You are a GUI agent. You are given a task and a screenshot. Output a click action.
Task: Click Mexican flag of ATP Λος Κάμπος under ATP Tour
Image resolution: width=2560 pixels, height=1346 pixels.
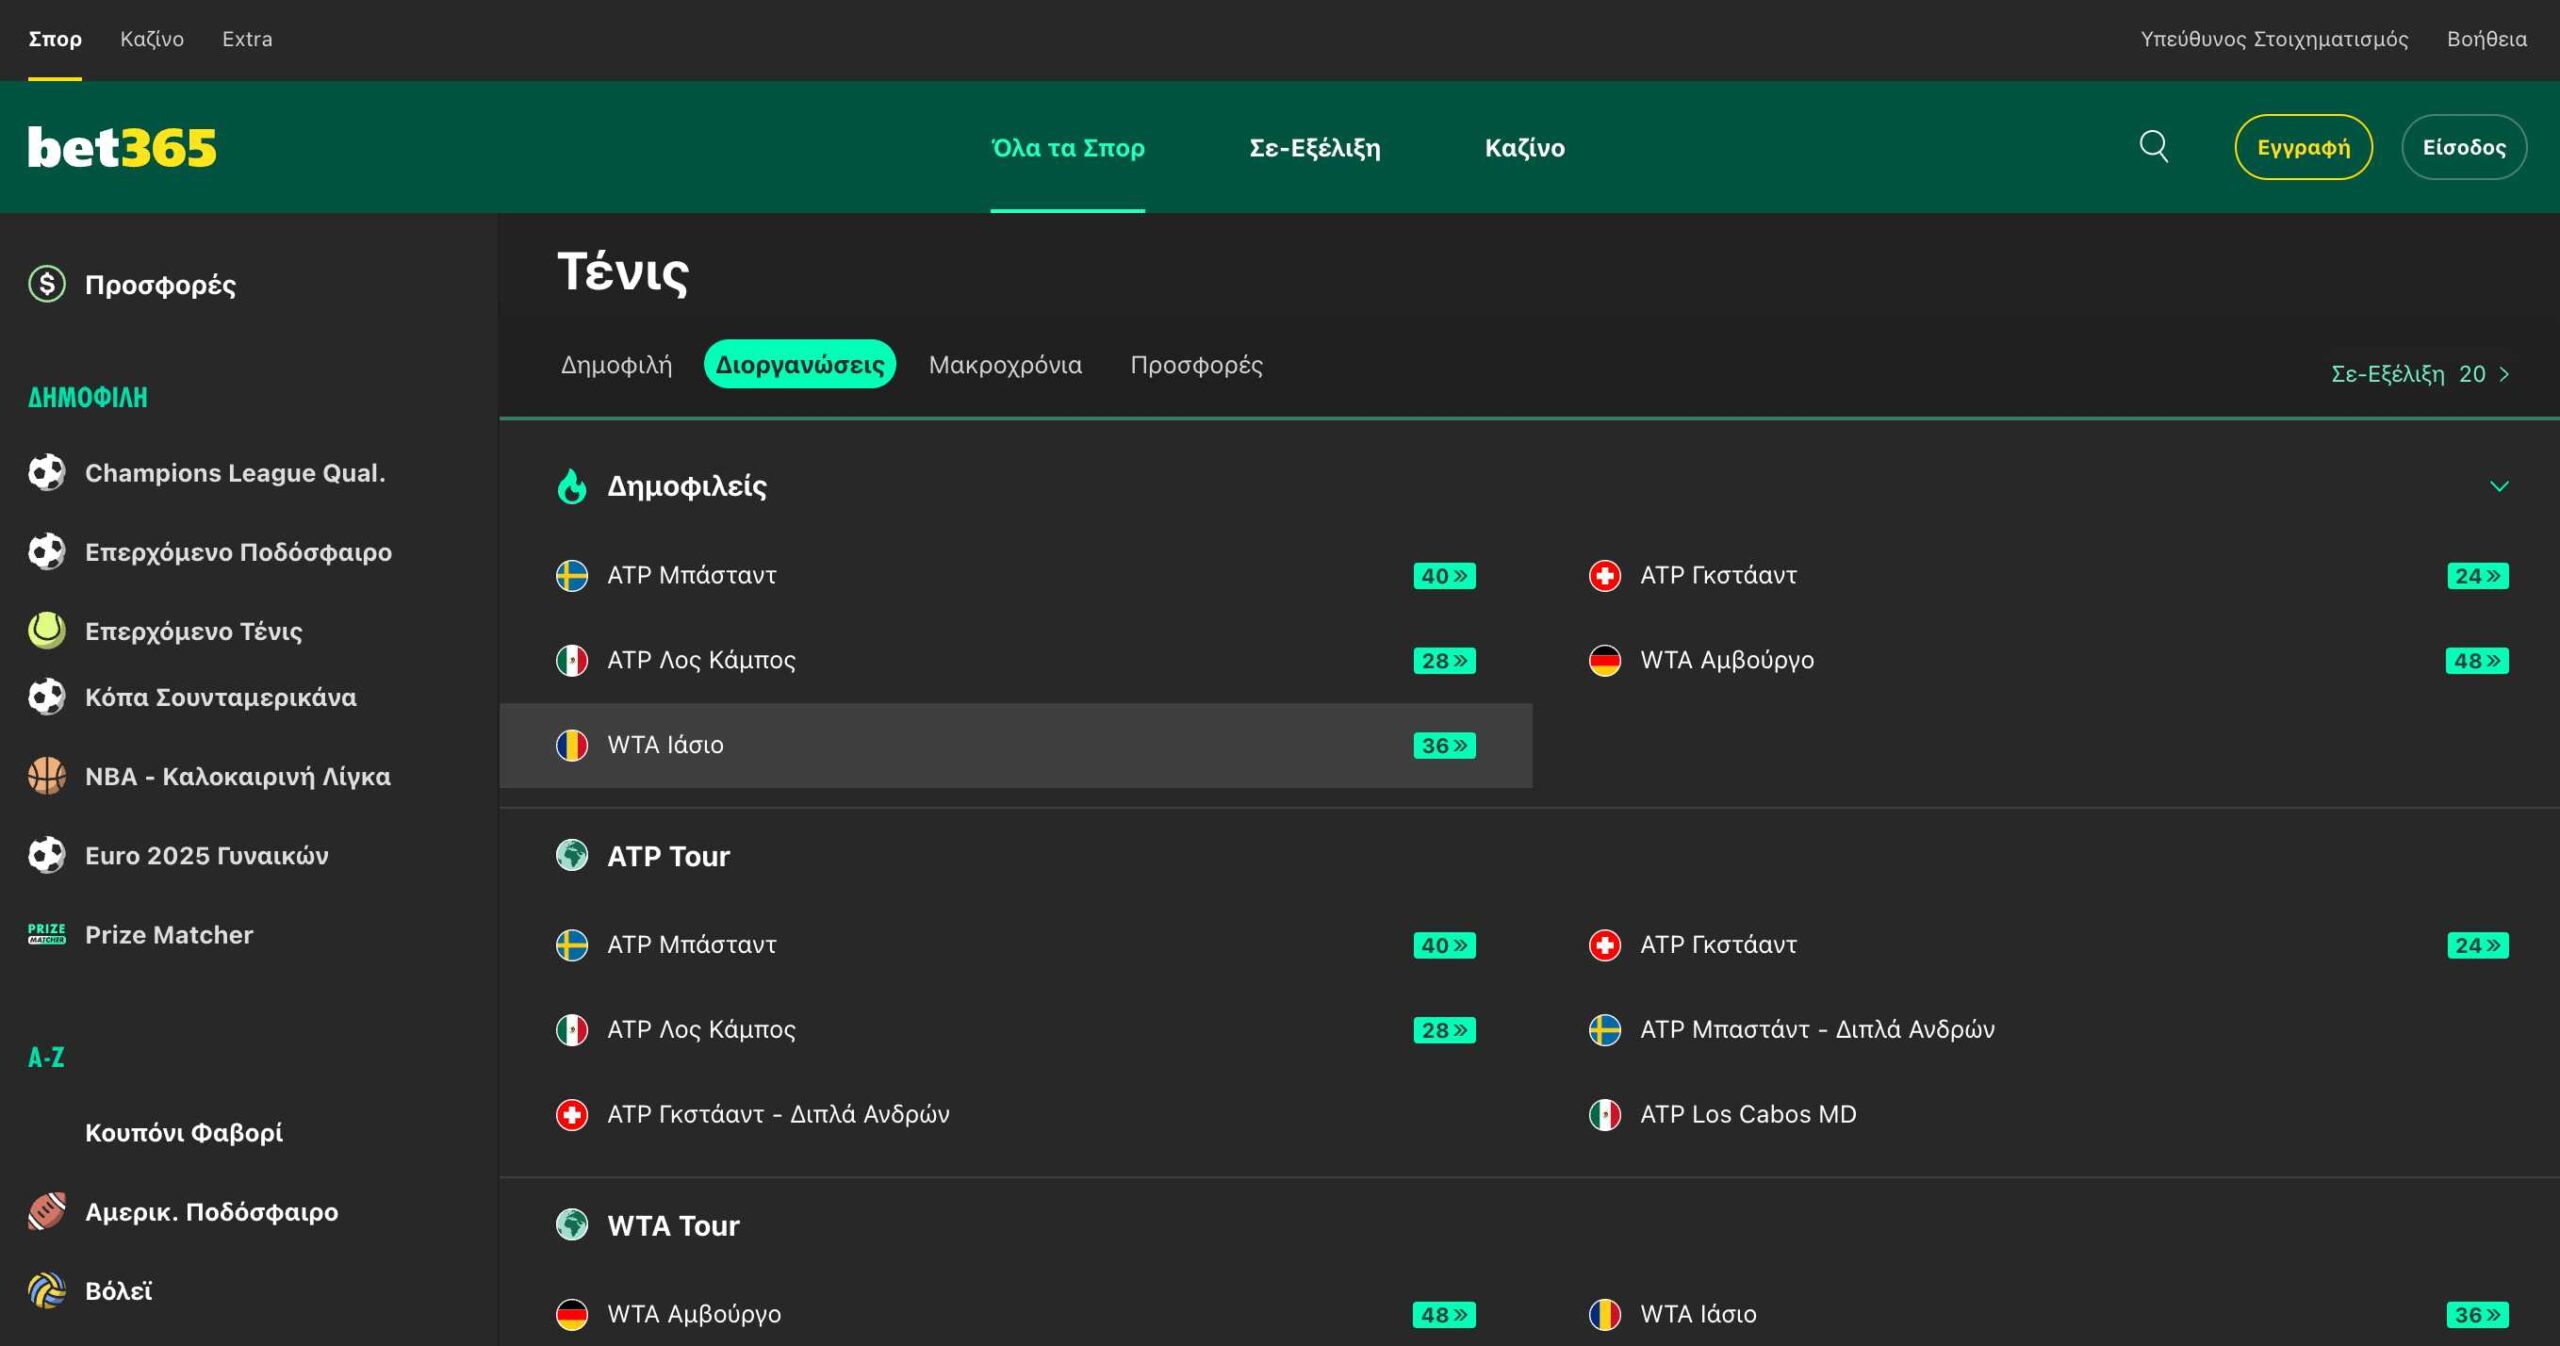572,1029
